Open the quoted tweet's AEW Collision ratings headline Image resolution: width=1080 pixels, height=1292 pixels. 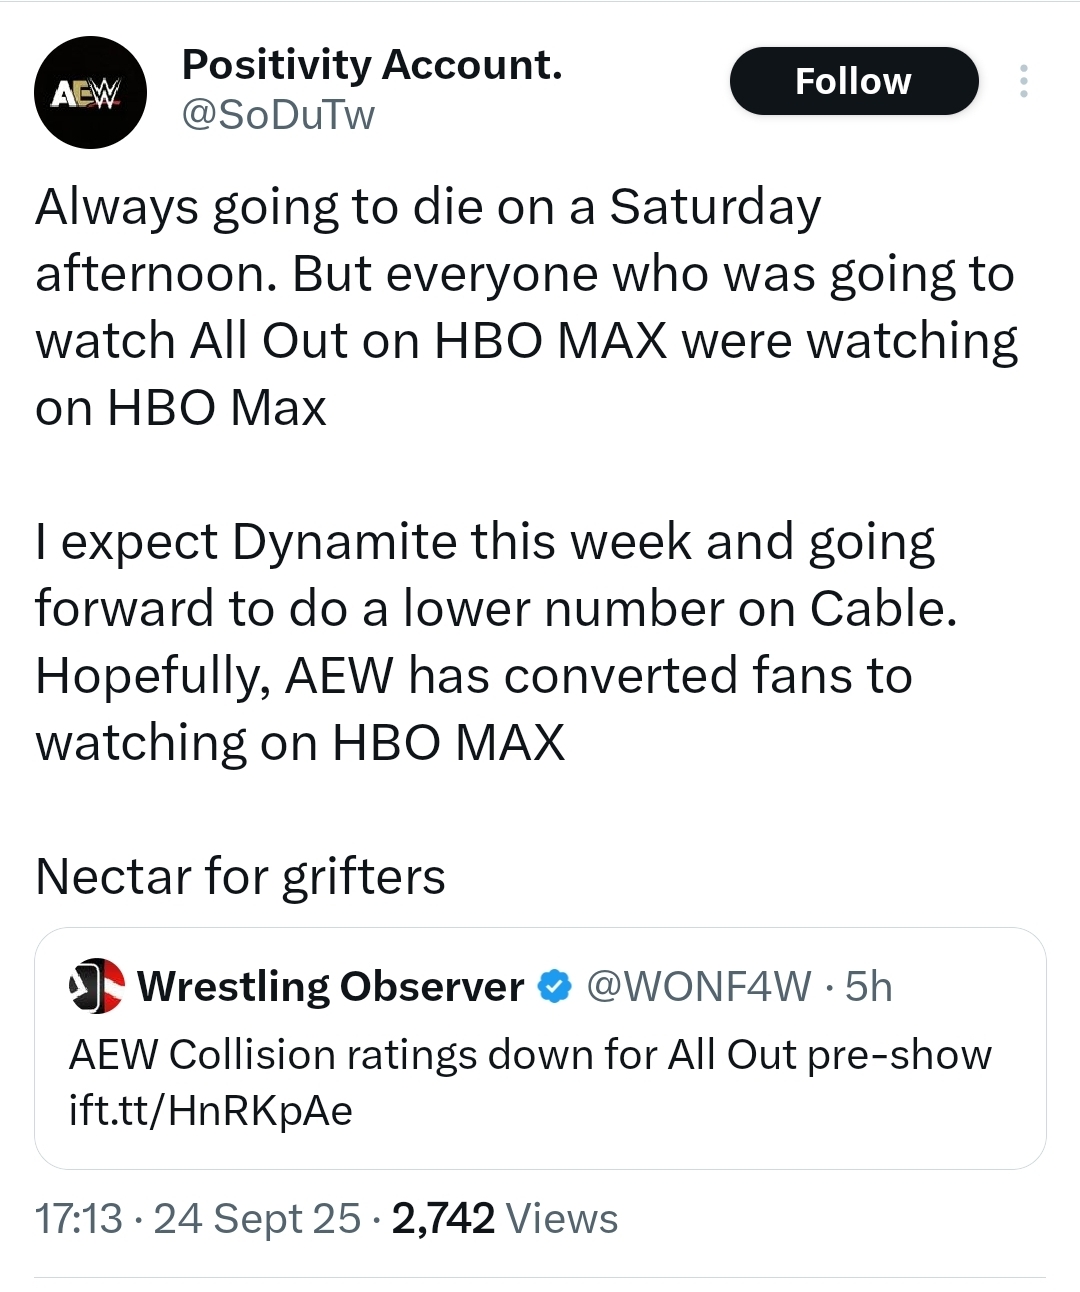[530, 1055]
